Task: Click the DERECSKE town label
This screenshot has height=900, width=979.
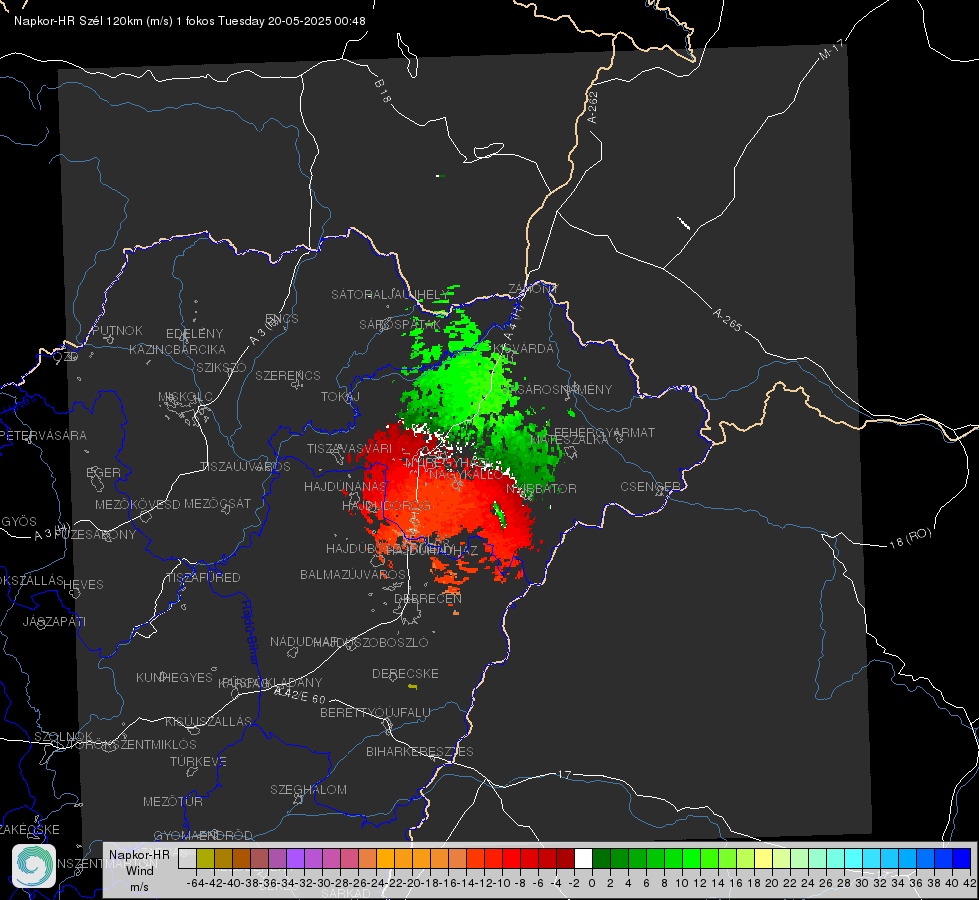Action: 405,673
